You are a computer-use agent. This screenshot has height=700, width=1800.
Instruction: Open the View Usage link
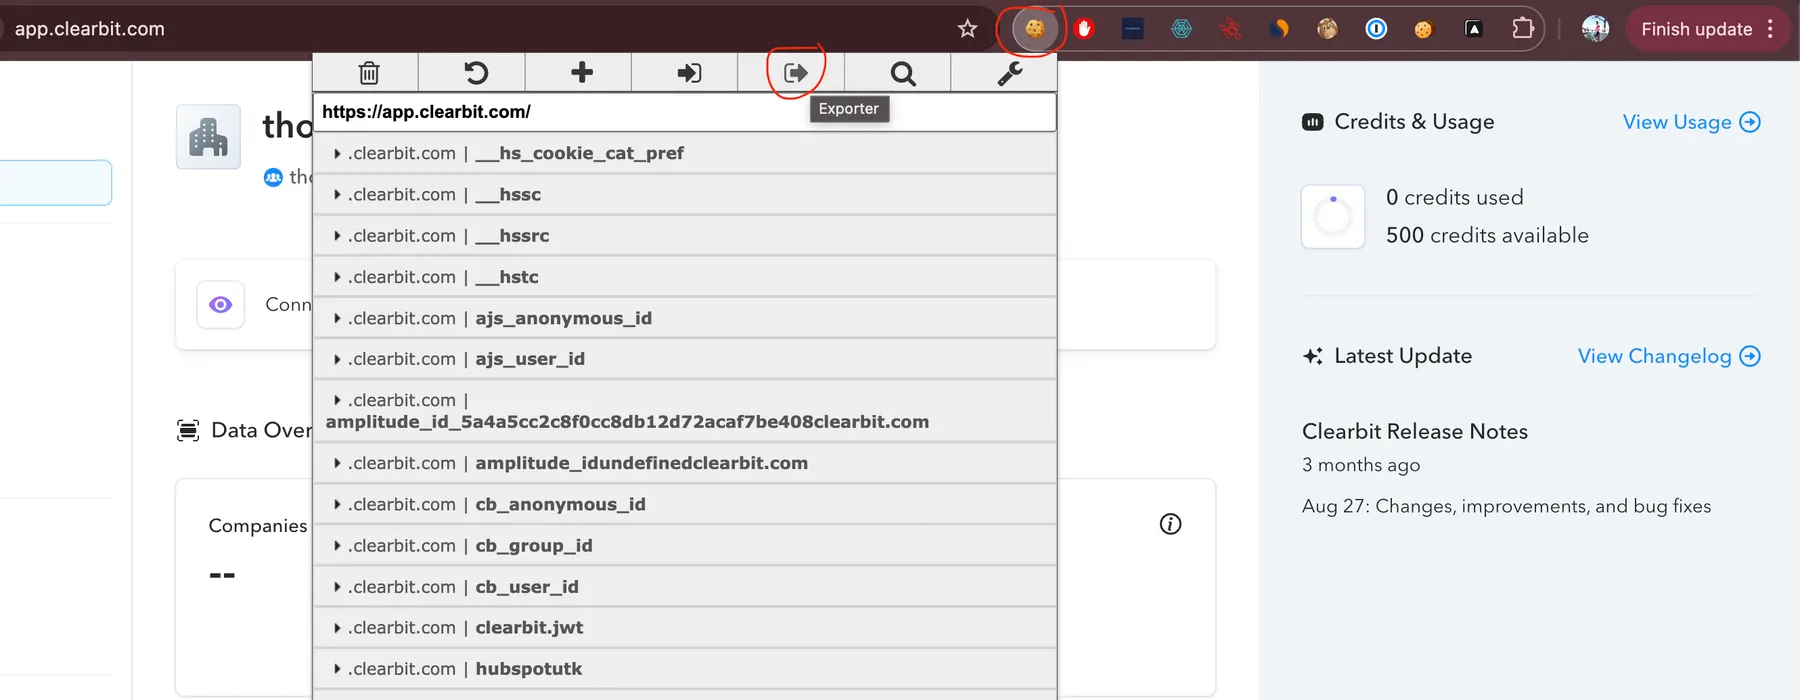(1691, 122)
